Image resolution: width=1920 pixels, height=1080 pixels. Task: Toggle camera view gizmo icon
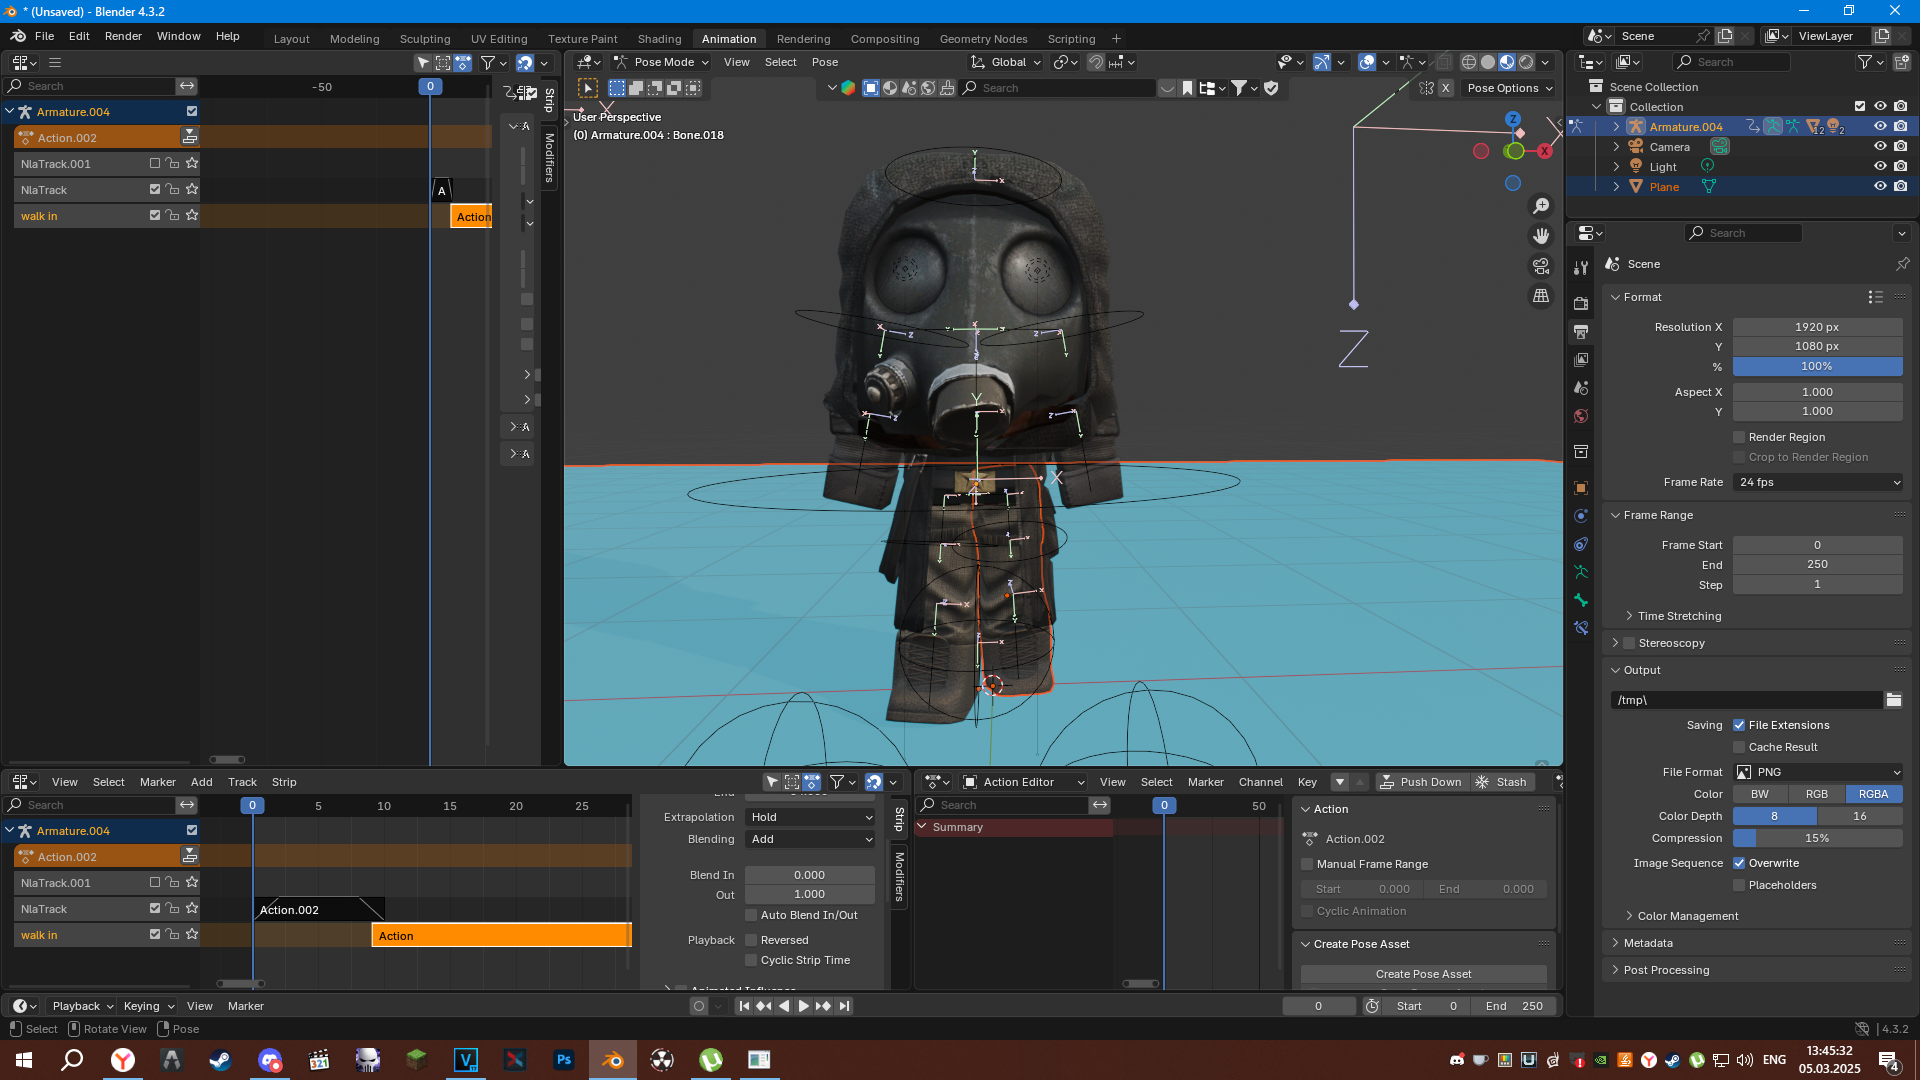(1541, 266)
